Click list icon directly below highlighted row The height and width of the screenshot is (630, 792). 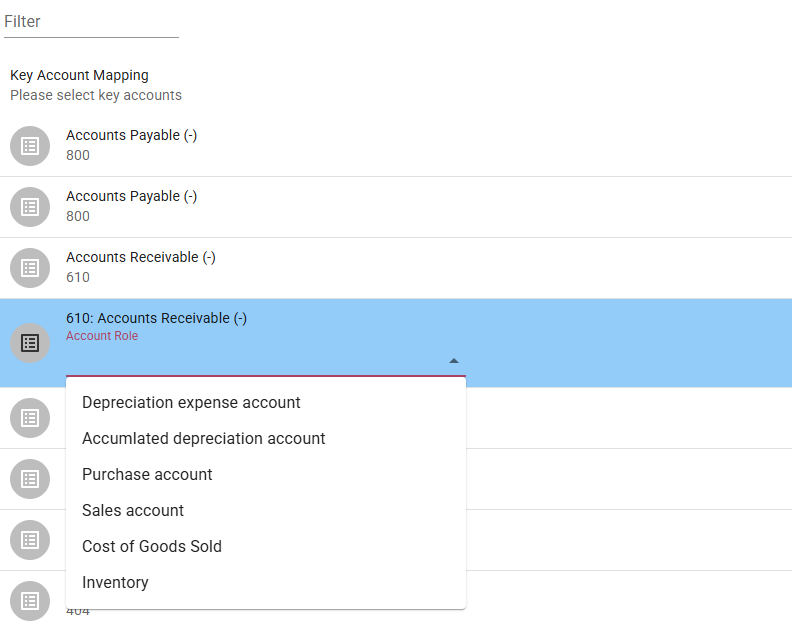point(30,418)
